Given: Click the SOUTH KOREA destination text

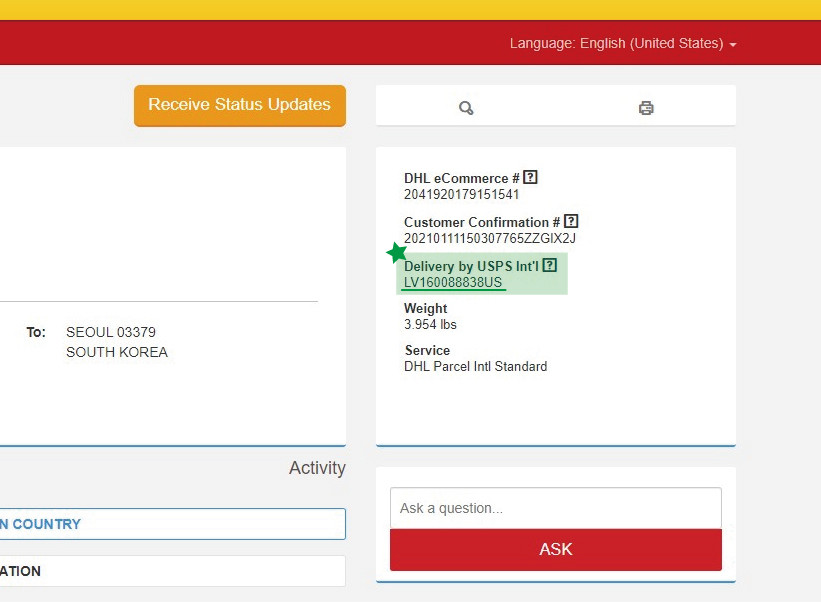Looking at the screenshot, I should [117, 352].
